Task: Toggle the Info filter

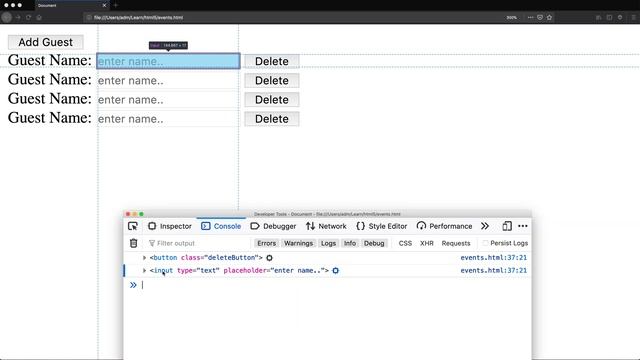Action: click(350, 243)
